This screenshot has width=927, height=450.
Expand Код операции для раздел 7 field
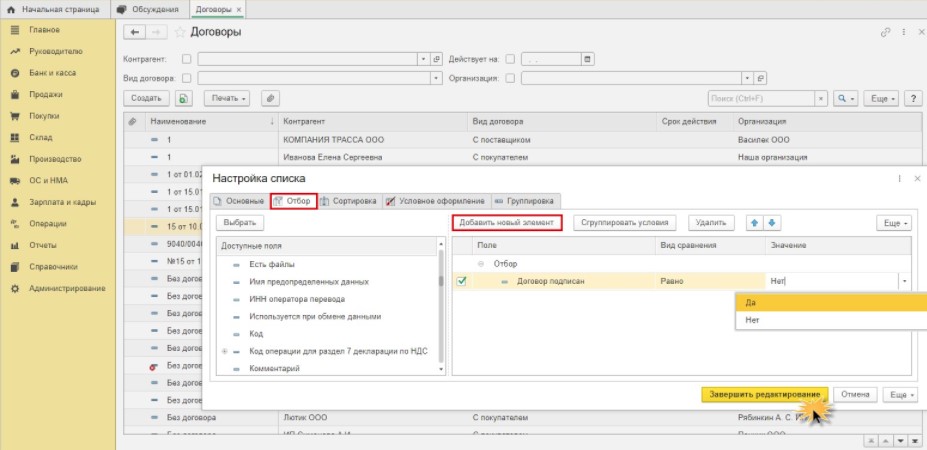(225, 351)
